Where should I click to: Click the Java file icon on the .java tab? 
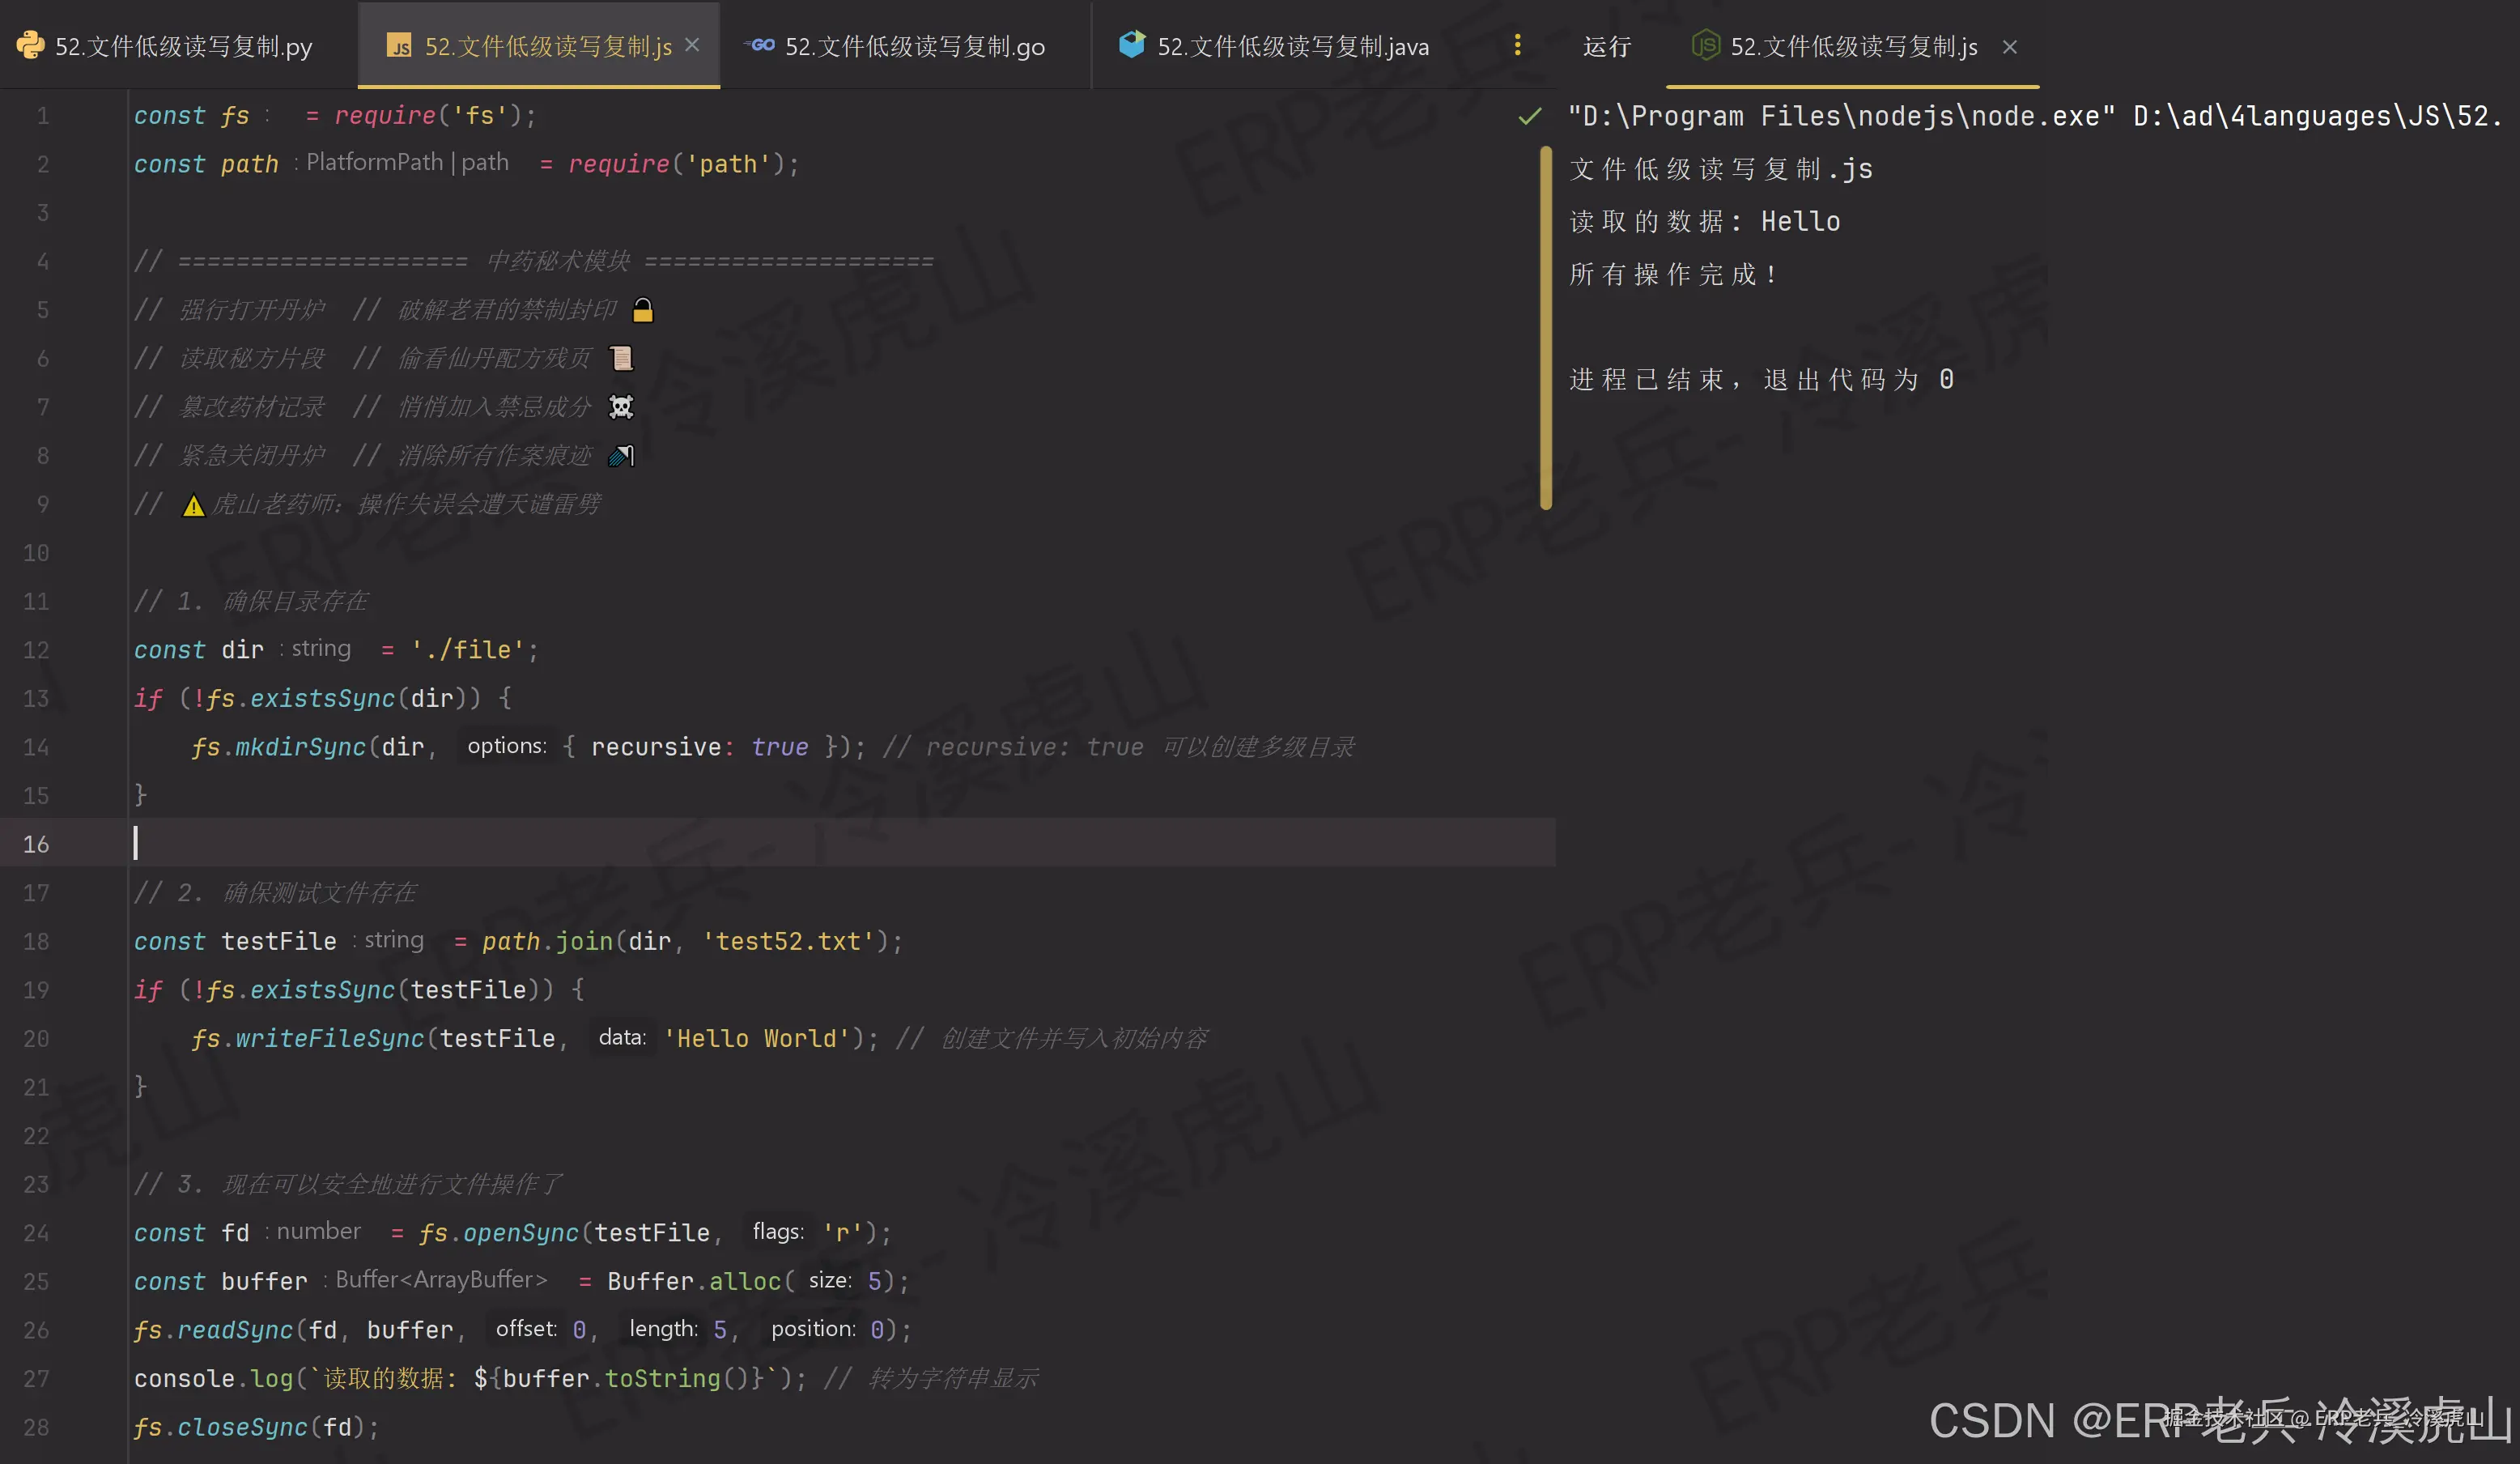(1131, 45)
